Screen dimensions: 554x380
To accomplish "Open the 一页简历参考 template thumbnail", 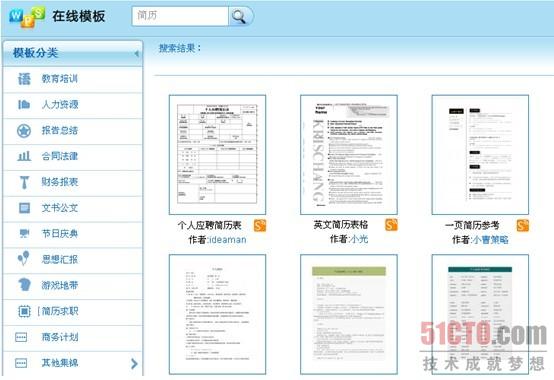I will coord(480,155).
